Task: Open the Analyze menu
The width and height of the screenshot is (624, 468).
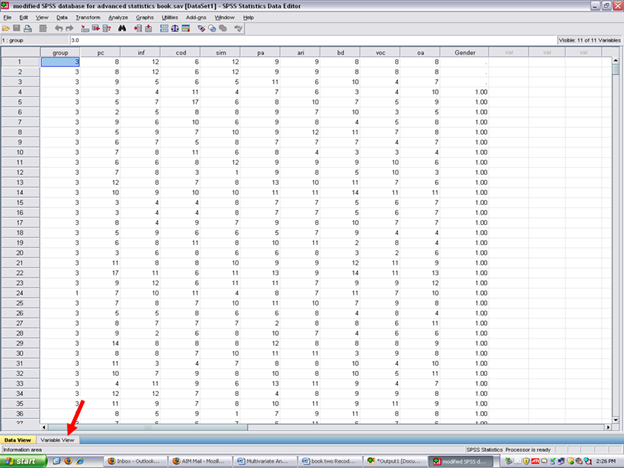Action: (x=117, y=17)
